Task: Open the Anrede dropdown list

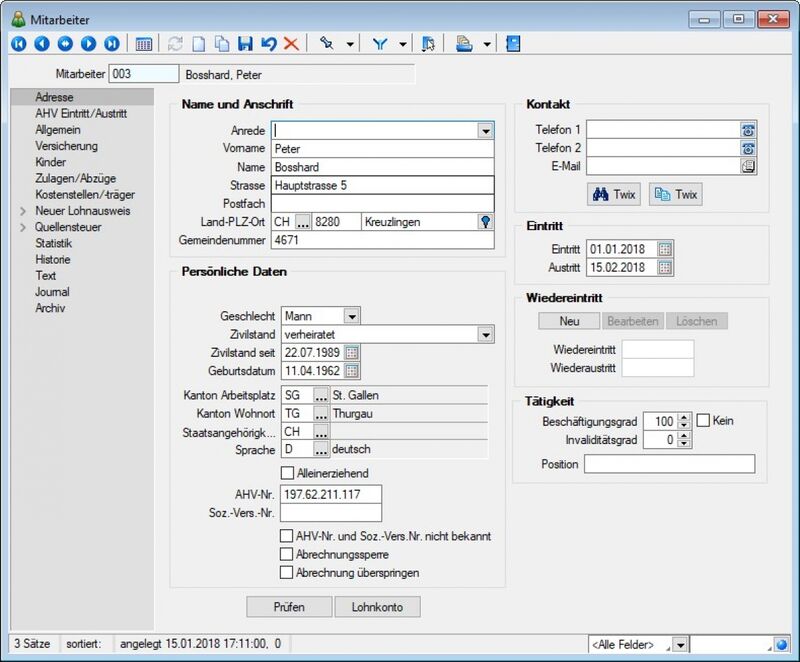Action: coord(486,131)
